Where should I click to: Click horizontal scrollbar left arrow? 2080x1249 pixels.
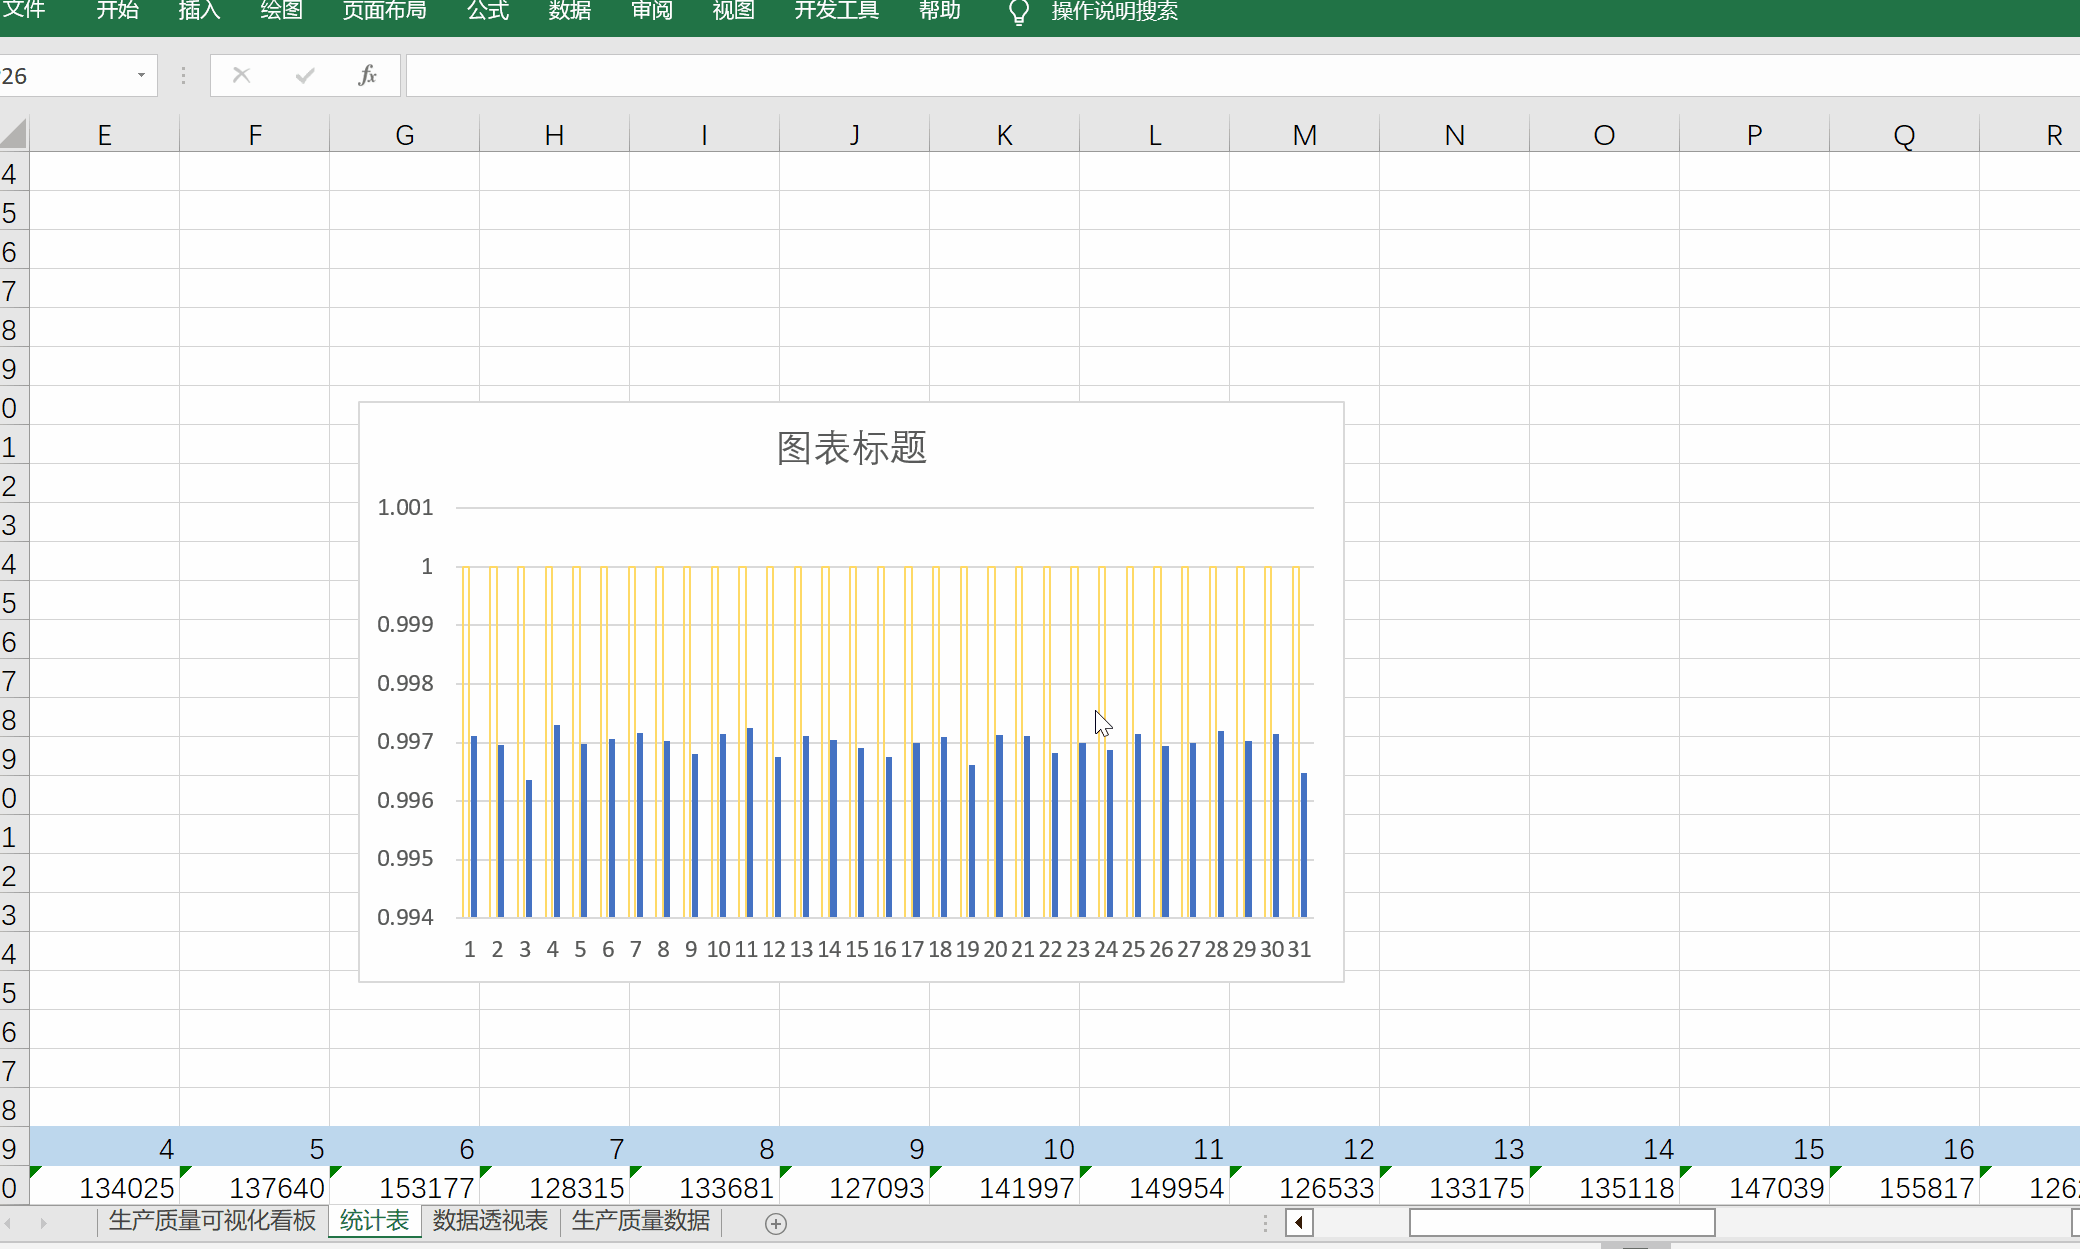coord(1299,1222)
